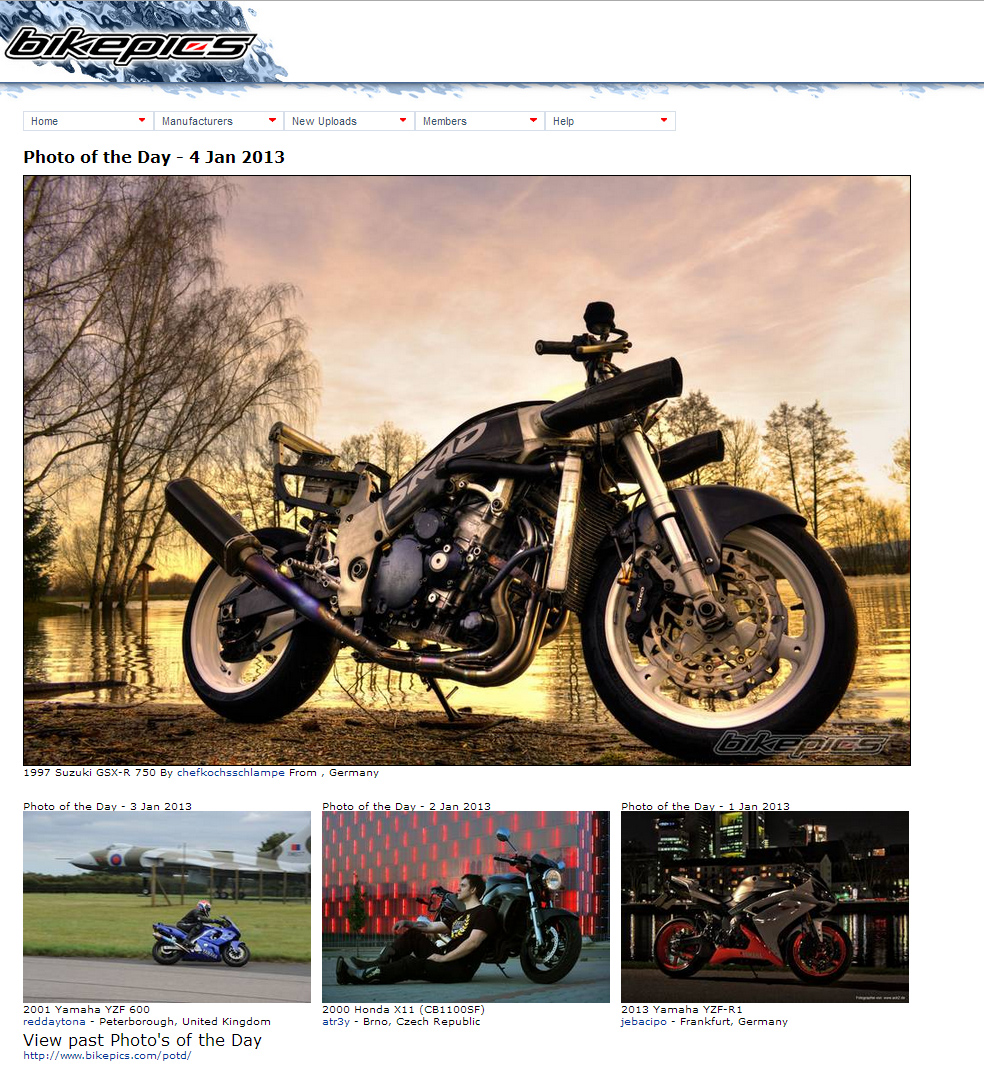Visit atr3y's member profile
984x1071 pixels.
pyautogui.click(x=336, y=1022)
